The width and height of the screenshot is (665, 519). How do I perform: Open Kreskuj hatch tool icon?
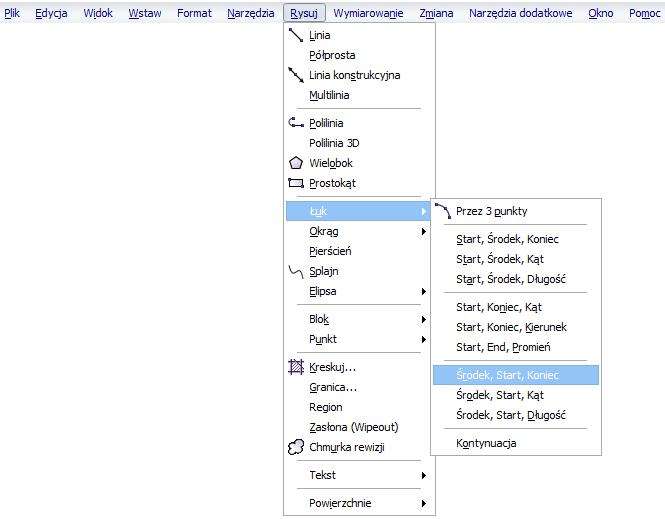pyautogui.click(x=296, y=367)
